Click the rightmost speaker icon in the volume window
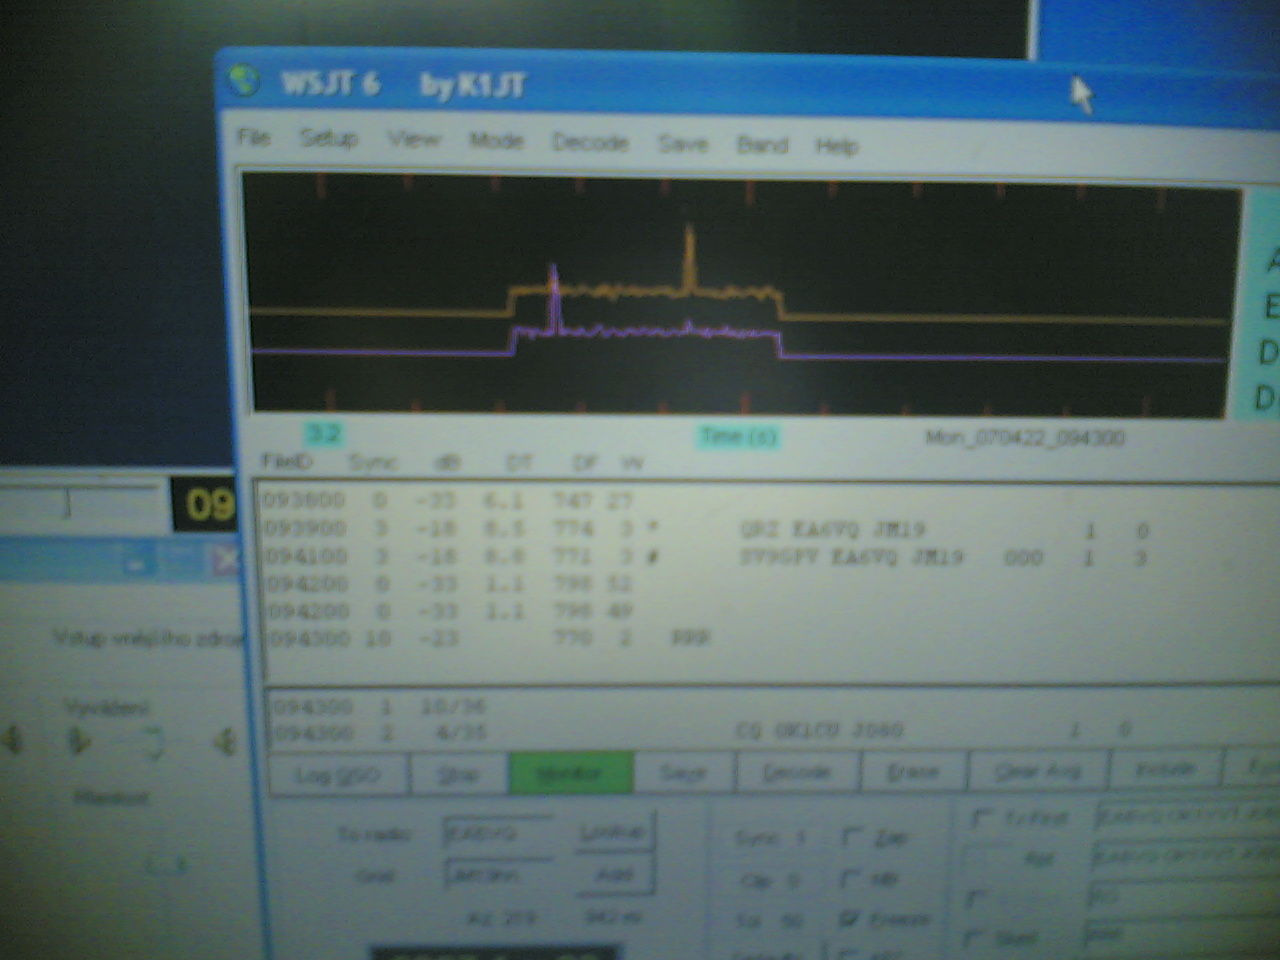 click(x=226, y=741)
